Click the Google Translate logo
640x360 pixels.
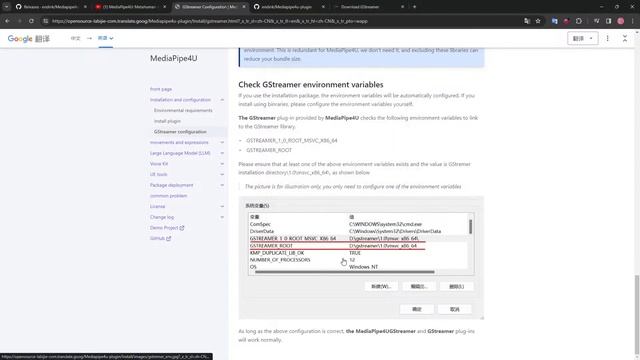coord(29,39)
